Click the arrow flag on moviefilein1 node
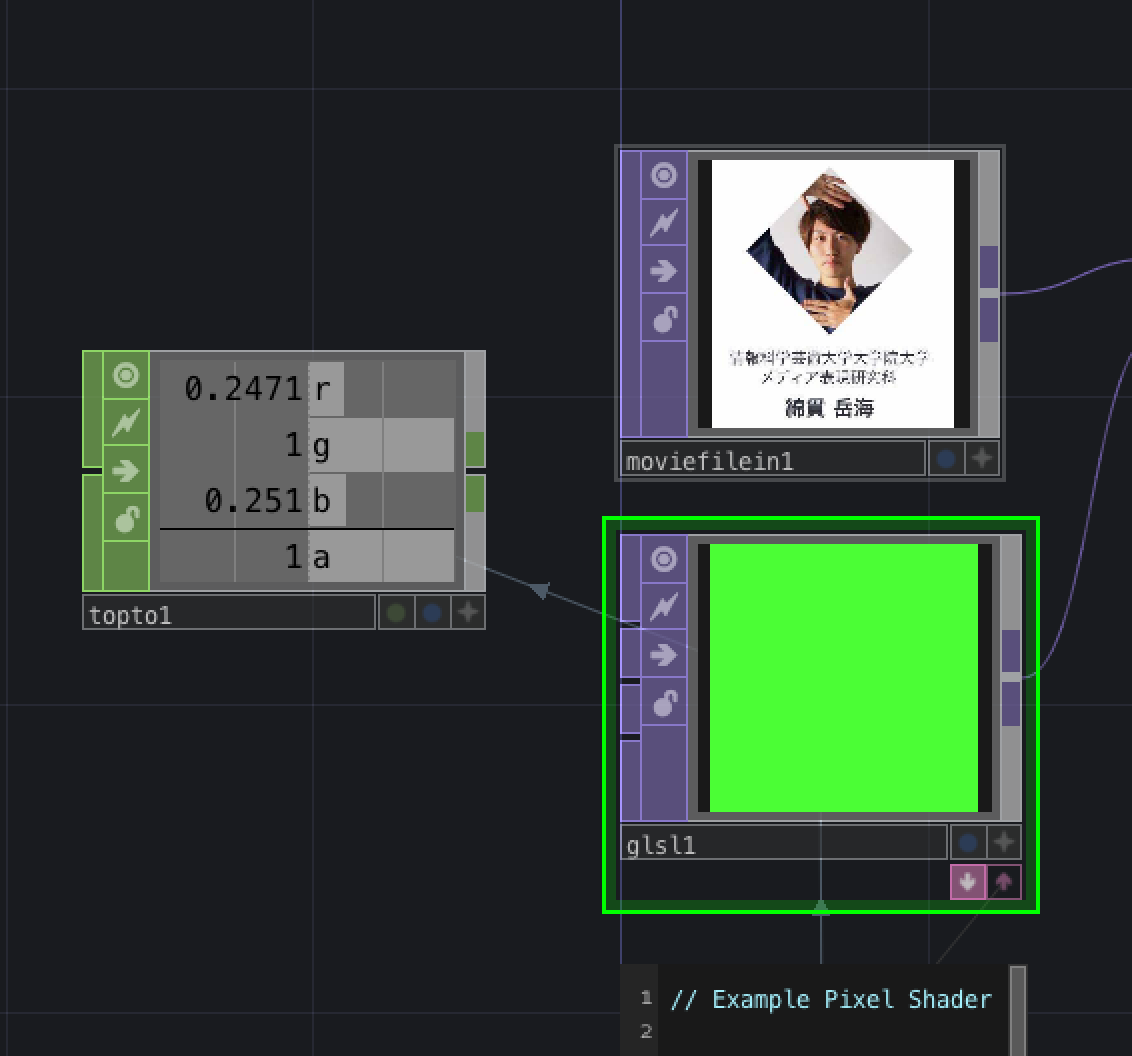The height and width of the screenshot is (1056, 1132). click(x=663, y=270)
